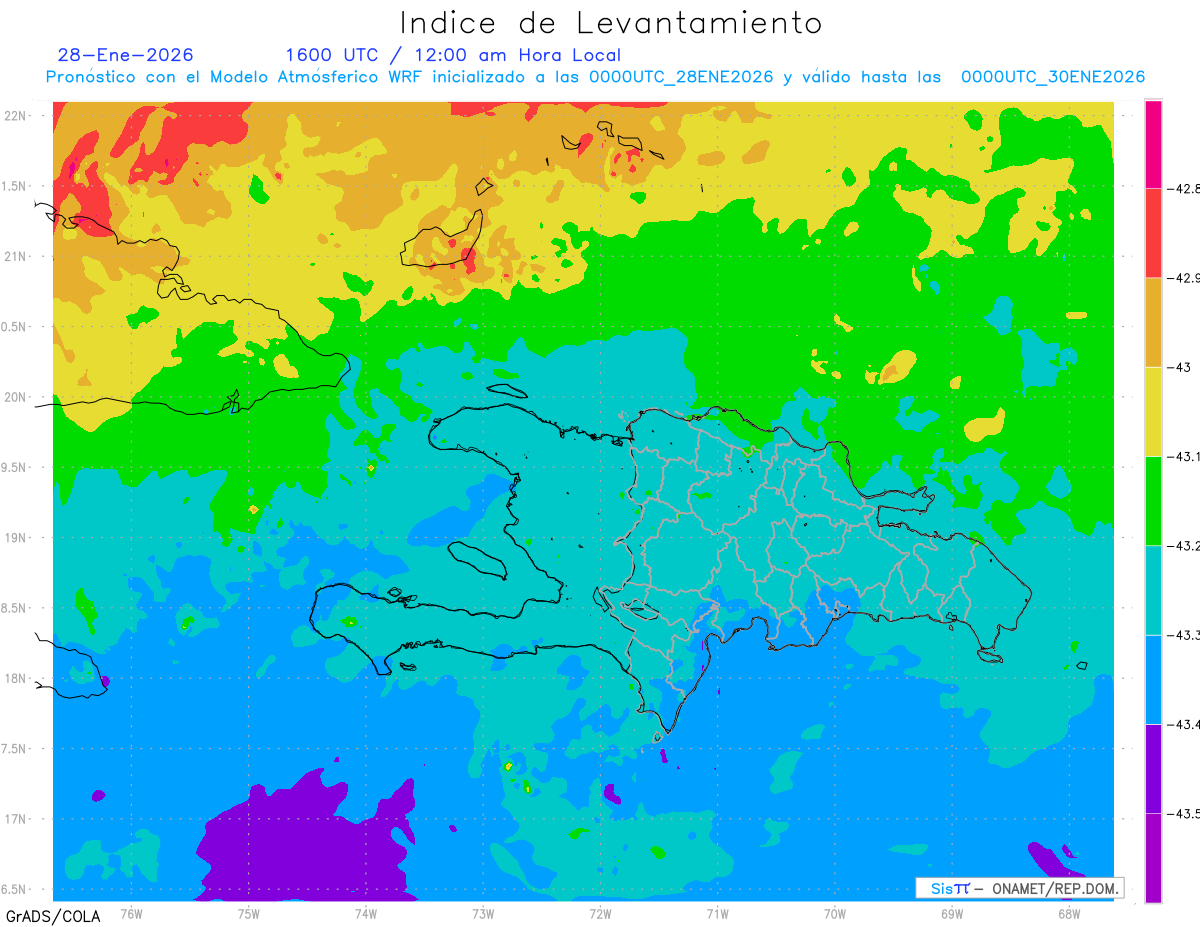Select the '0000UTC_28ENE2026' initialization time
Screen dimensions: 1200x927
681,77
